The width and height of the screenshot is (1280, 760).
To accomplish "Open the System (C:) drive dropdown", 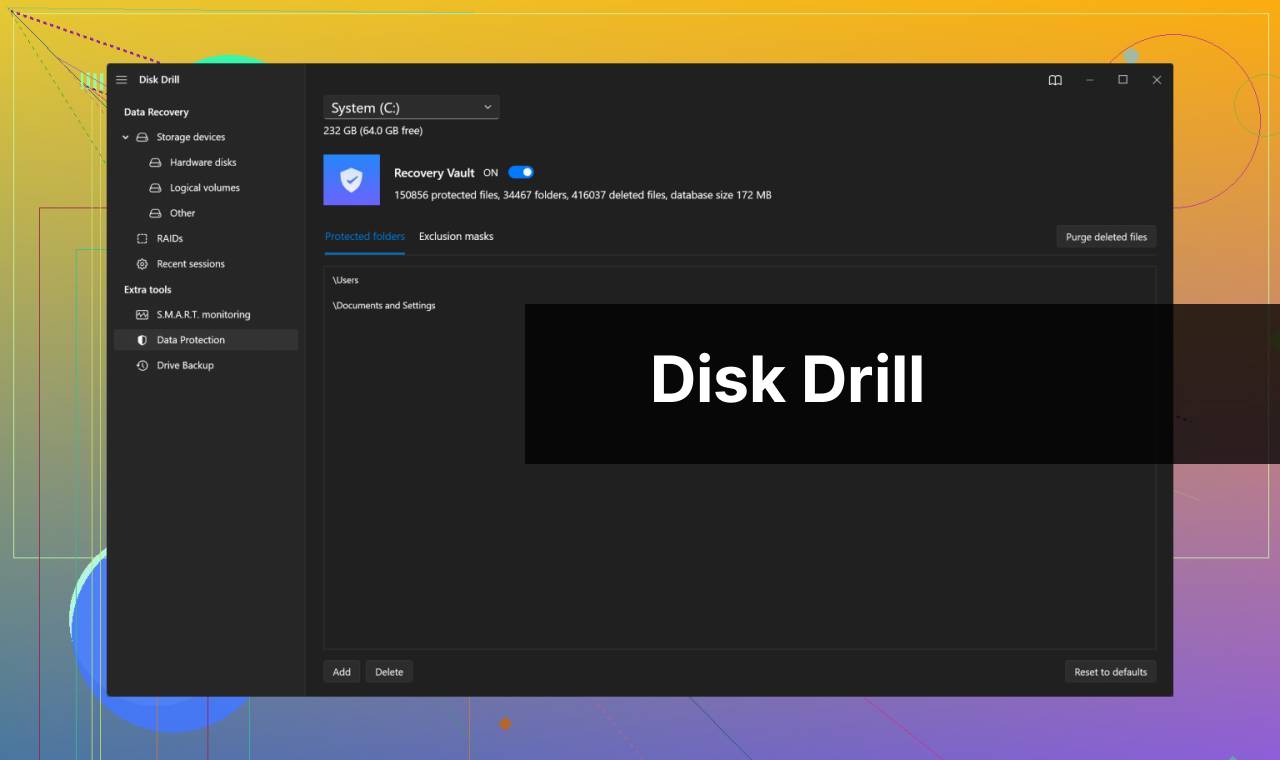I will tap(411, 107).
